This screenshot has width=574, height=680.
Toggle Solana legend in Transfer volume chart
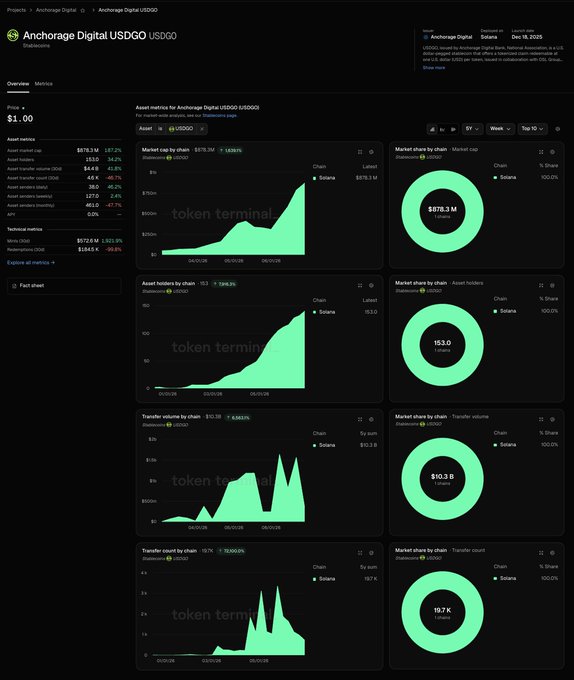point(324,445)
